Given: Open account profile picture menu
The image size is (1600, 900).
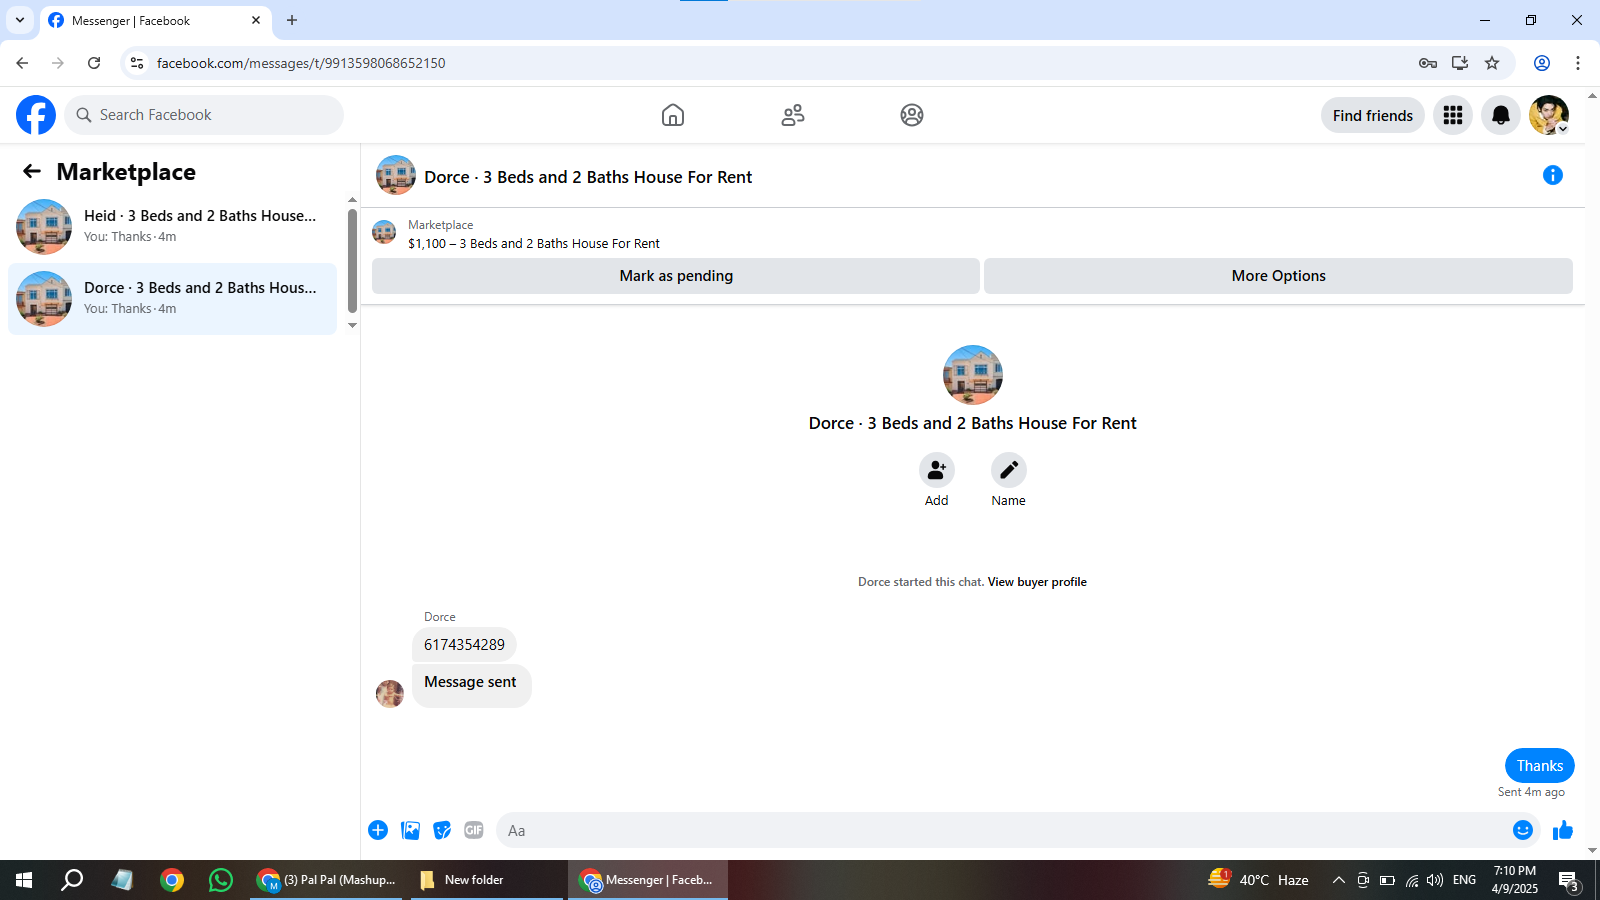Looking at the screenshot, I should click(1549, 115).
